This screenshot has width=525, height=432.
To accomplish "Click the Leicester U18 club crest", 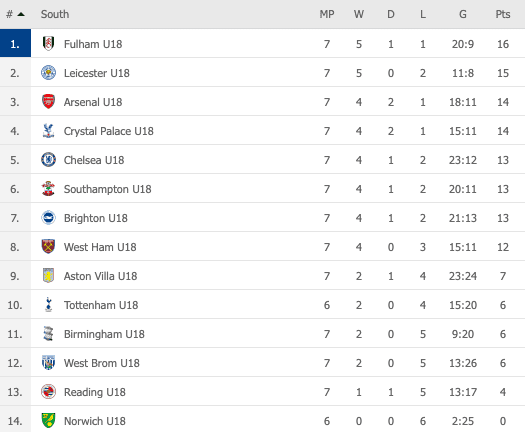I will click(48, 73).
